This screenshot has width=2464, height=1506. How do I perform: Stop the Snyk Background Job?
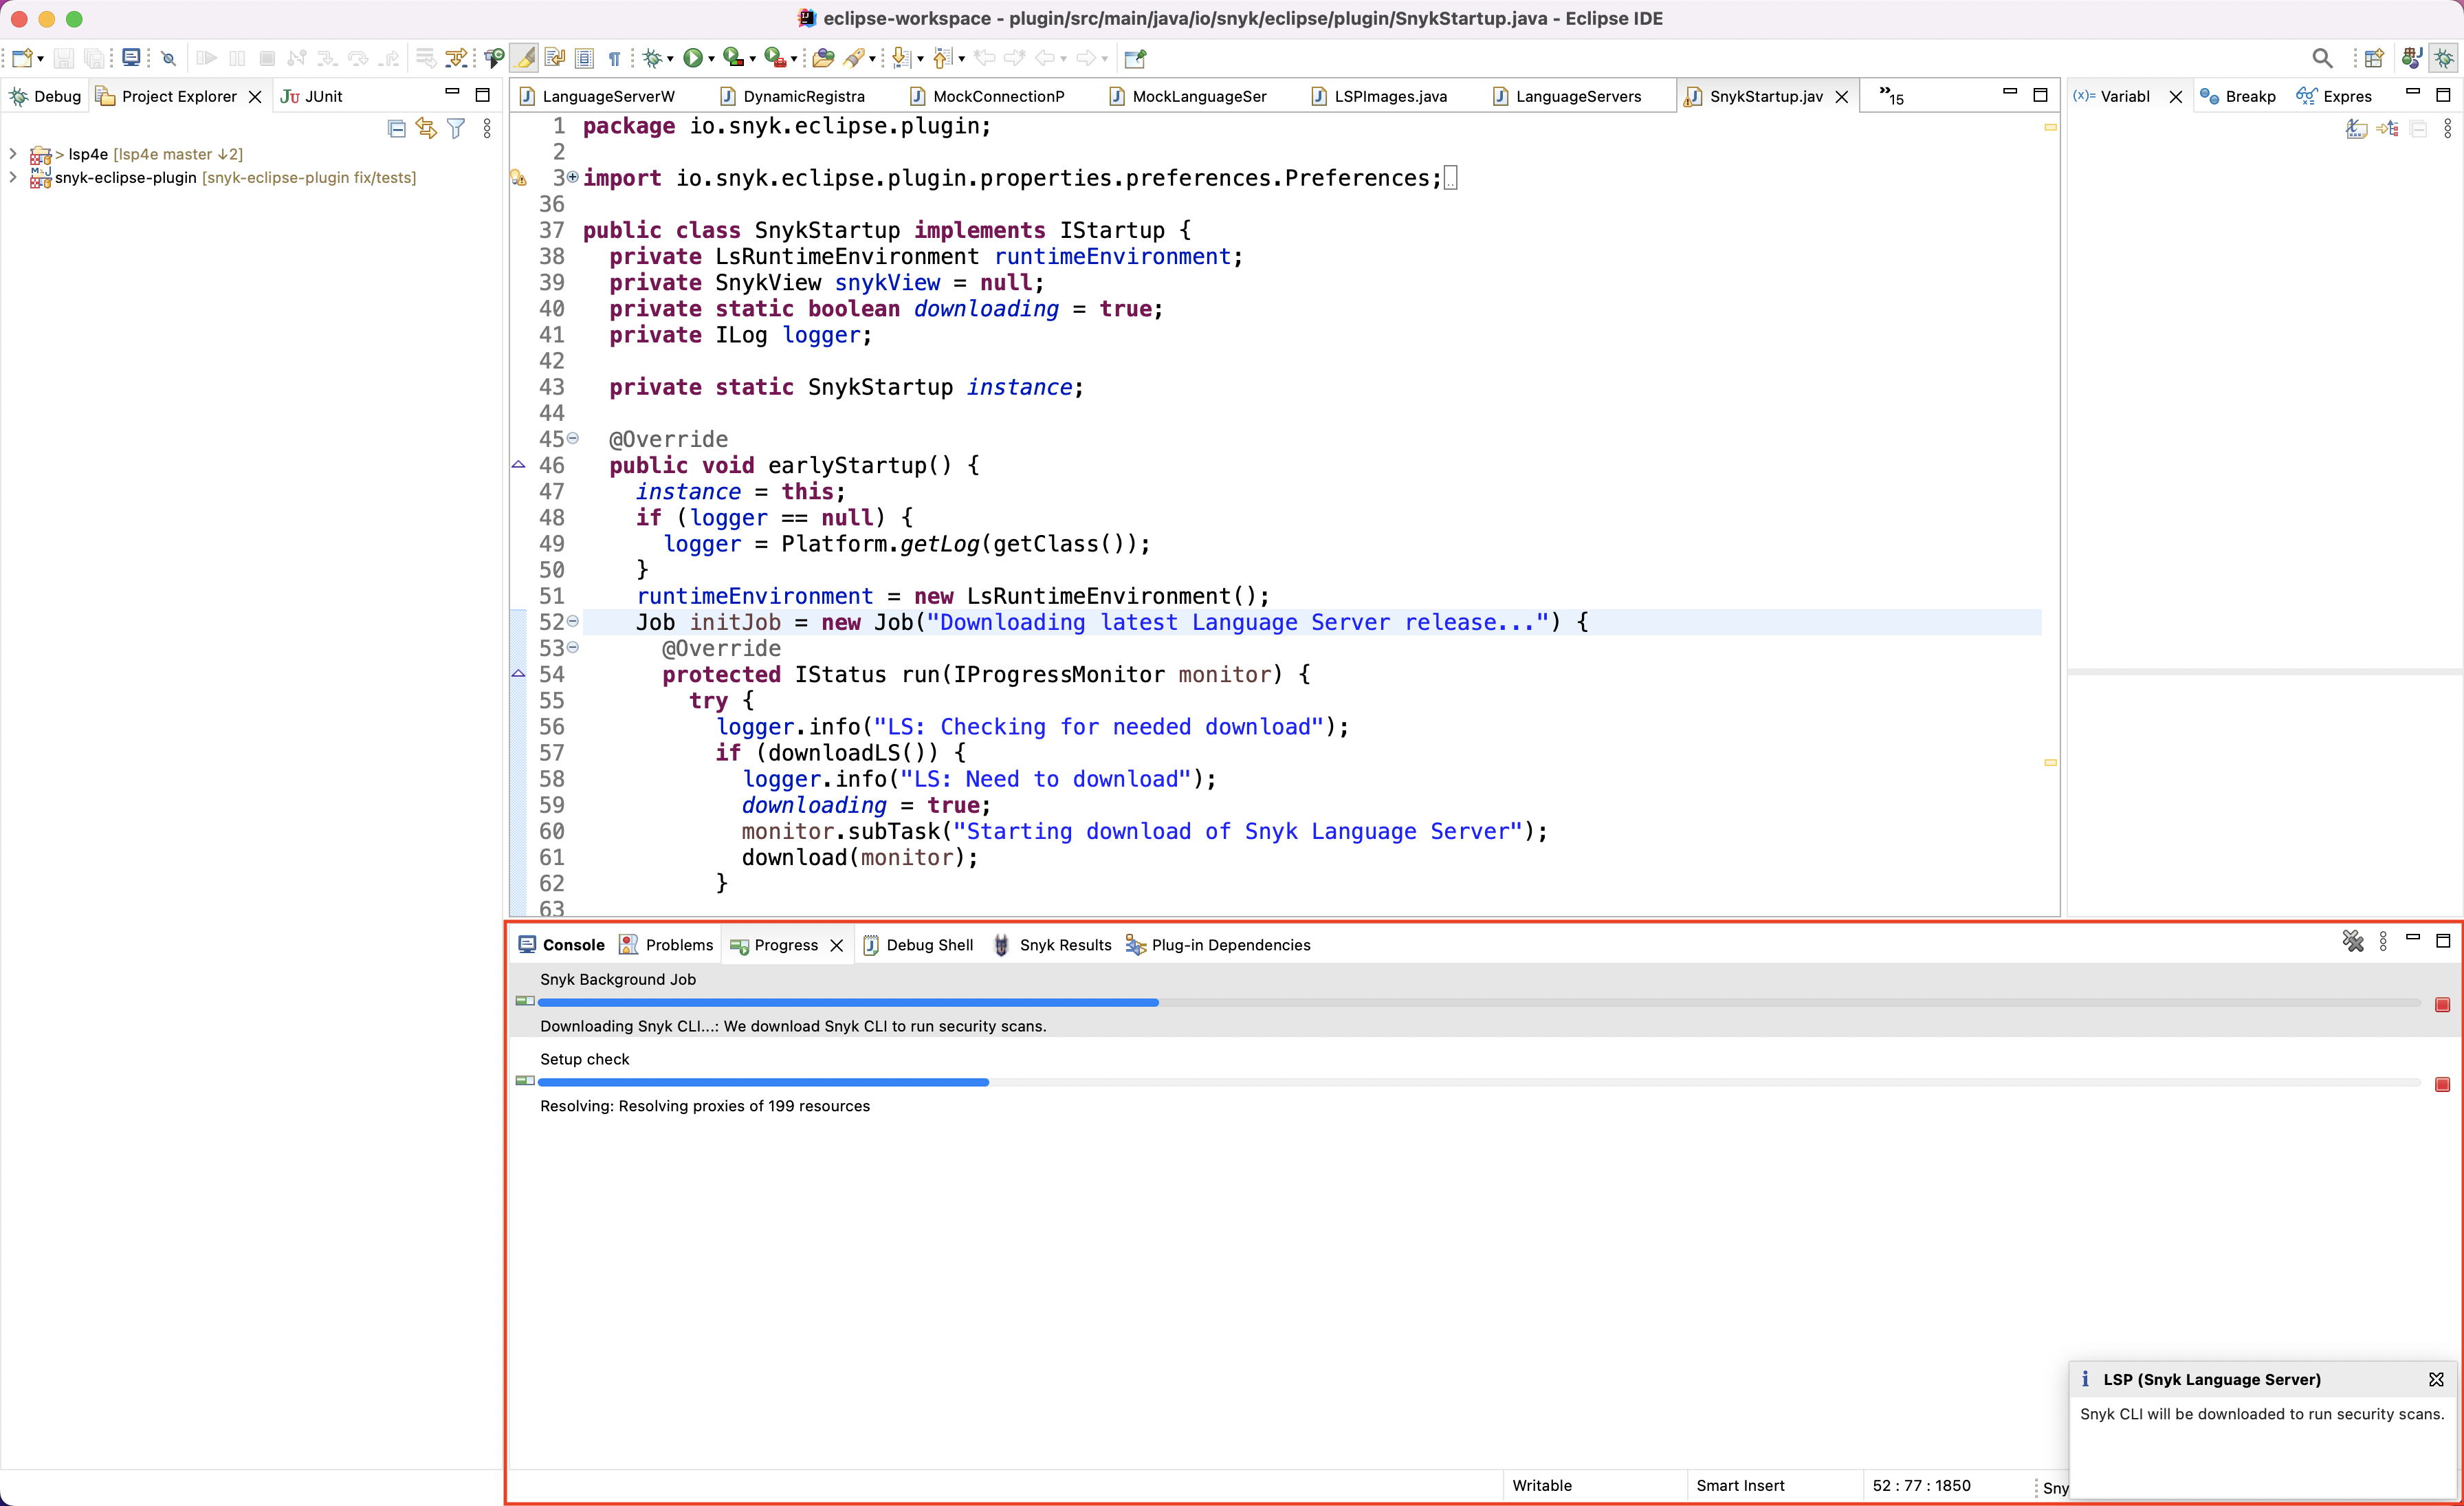(x=2441, y=1004)
